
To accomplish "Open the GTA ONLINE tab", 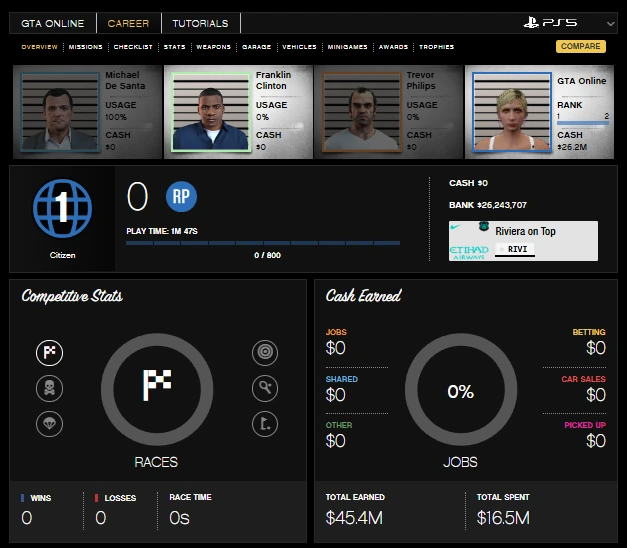I will (52, 23).
